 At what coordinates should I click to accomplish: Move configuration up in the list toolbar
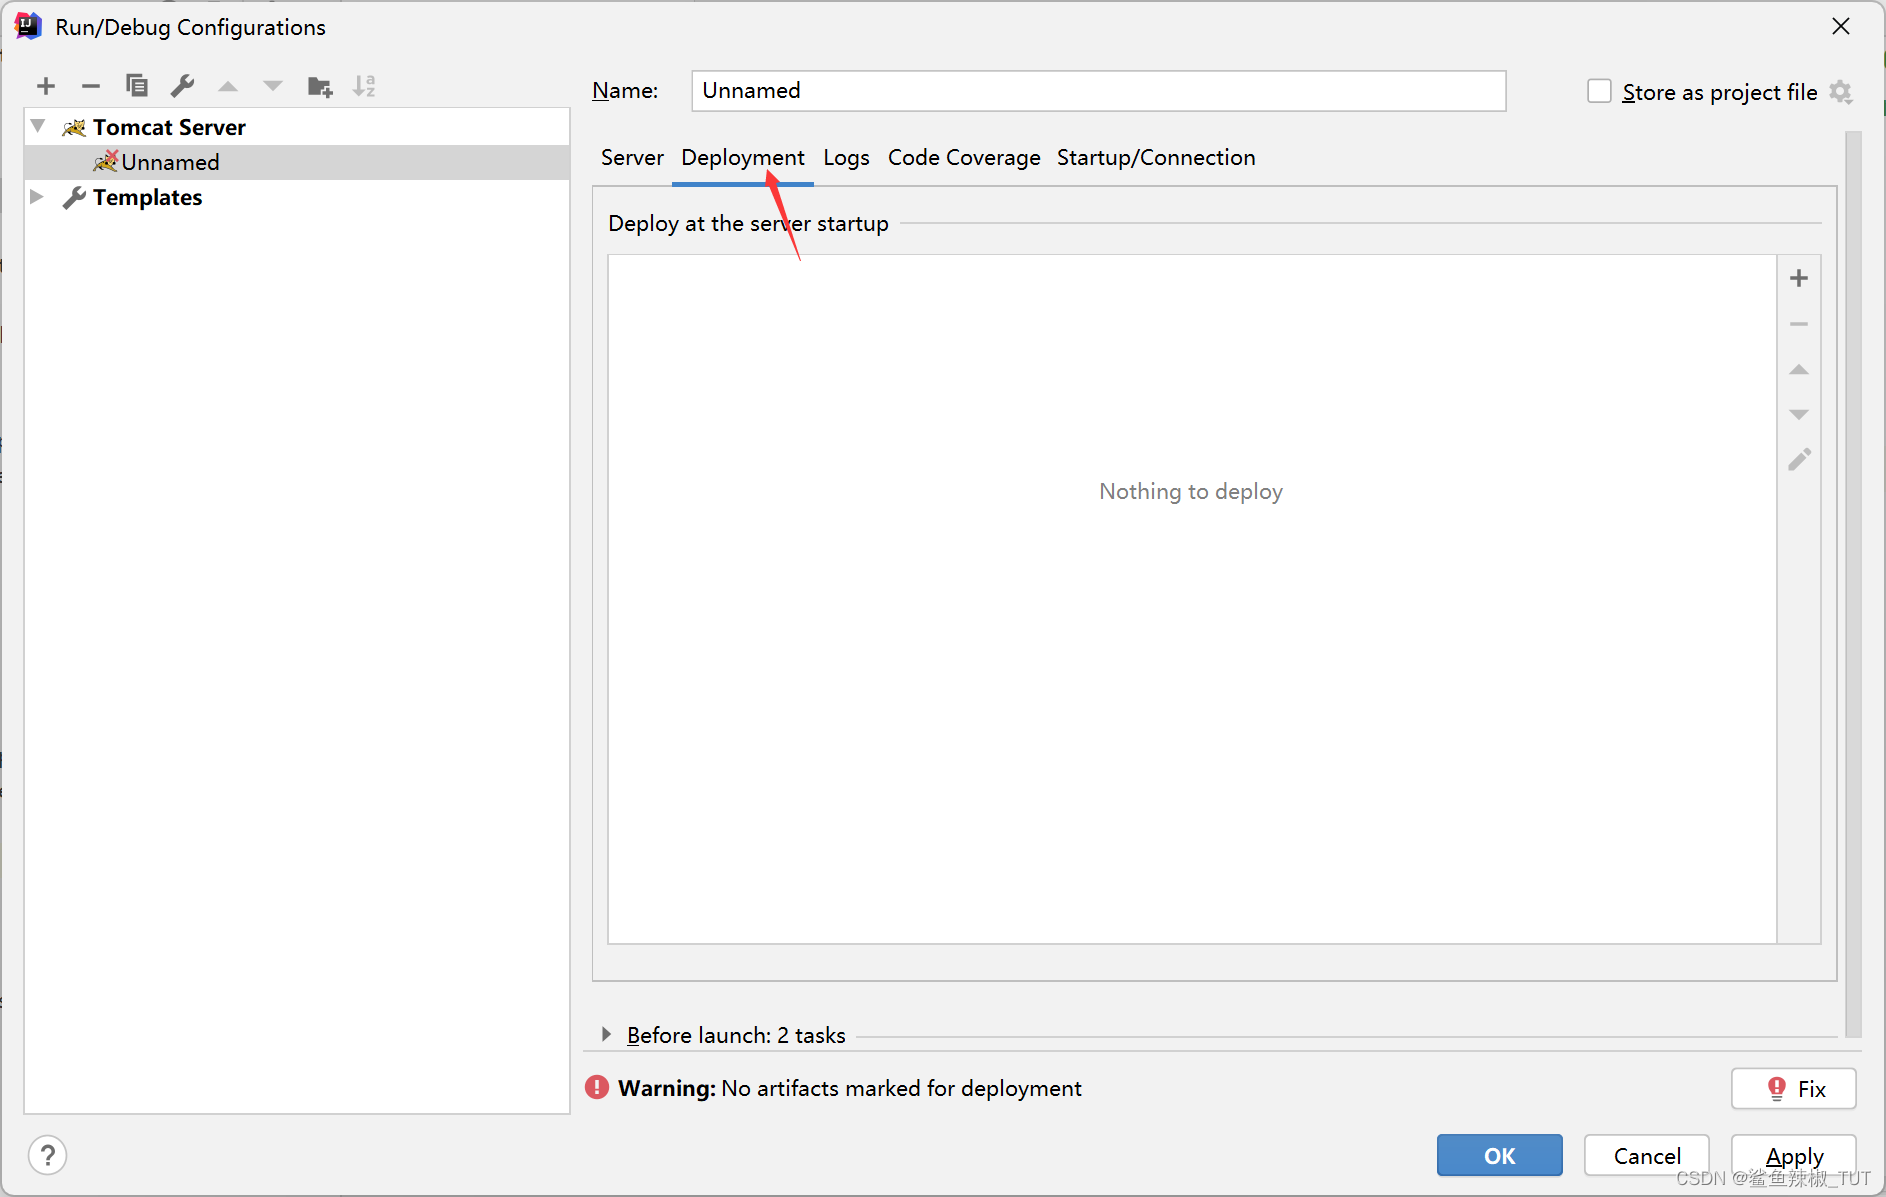click(x=228, y=86)
